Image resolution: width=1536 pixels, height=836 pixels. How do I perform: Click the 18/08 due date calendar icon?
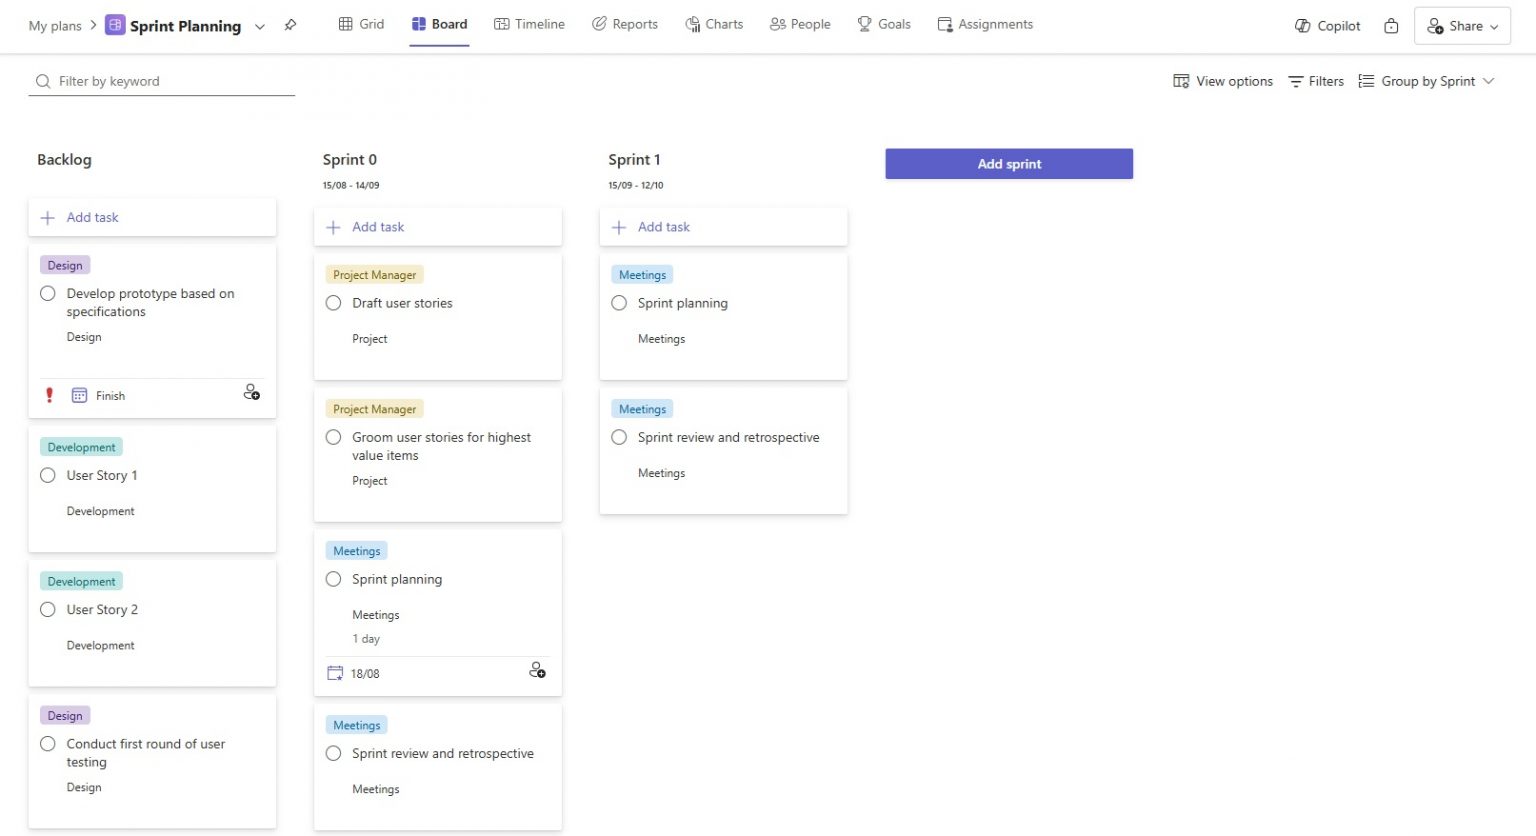click(335, 672)
